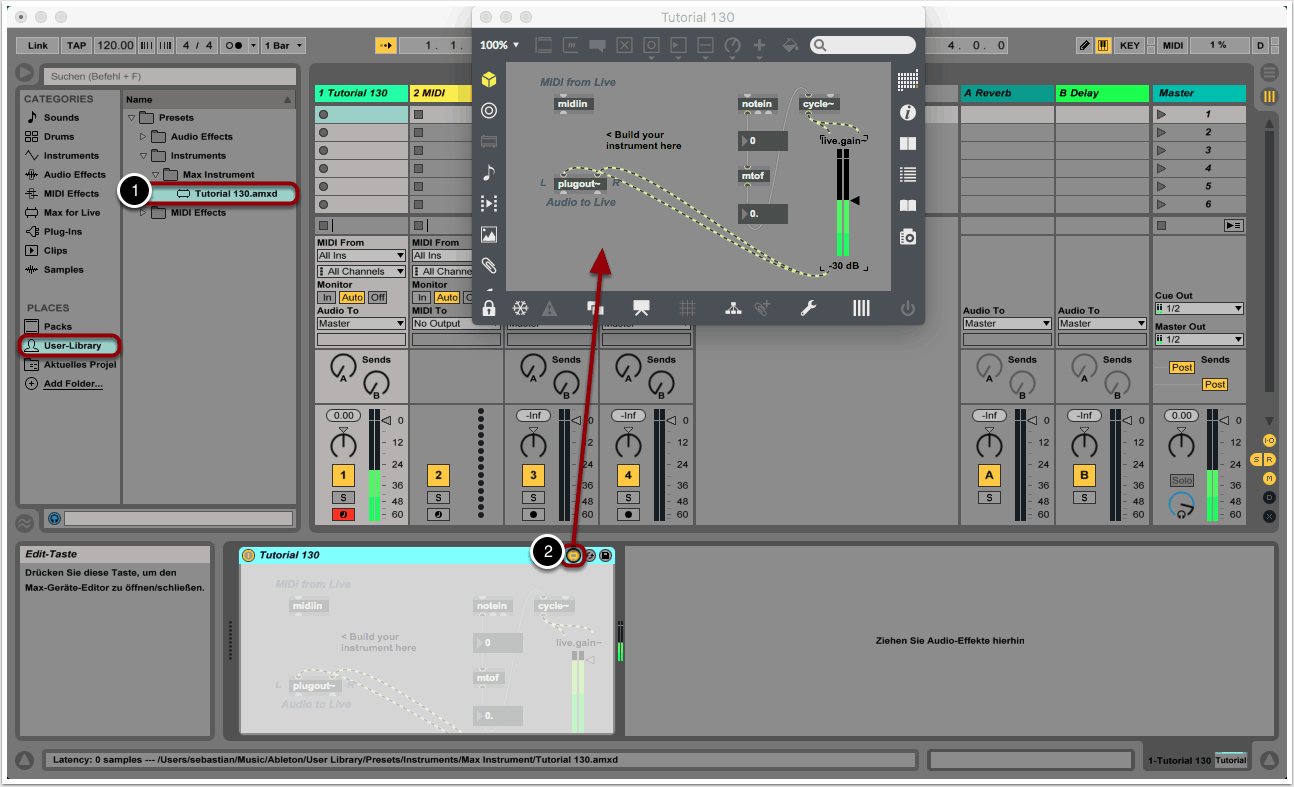Select Packs under Places

[x=58, y=327]
